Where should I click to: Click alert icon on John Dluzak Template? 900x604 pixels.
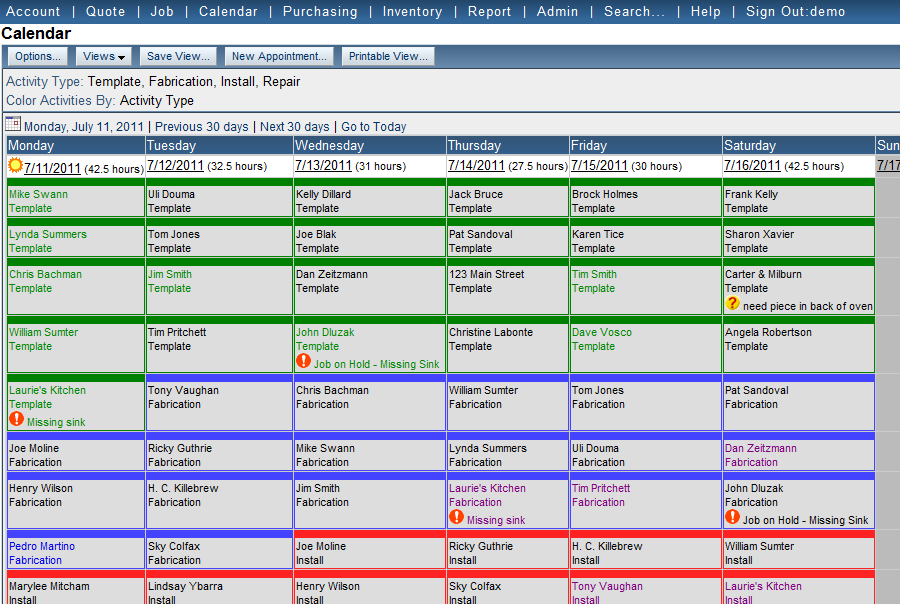(x=303, y=361)
